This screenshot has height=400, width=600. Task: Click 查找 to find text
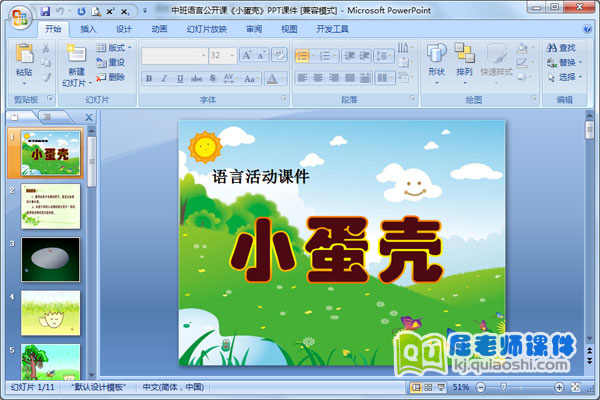[x=561, y=48]
